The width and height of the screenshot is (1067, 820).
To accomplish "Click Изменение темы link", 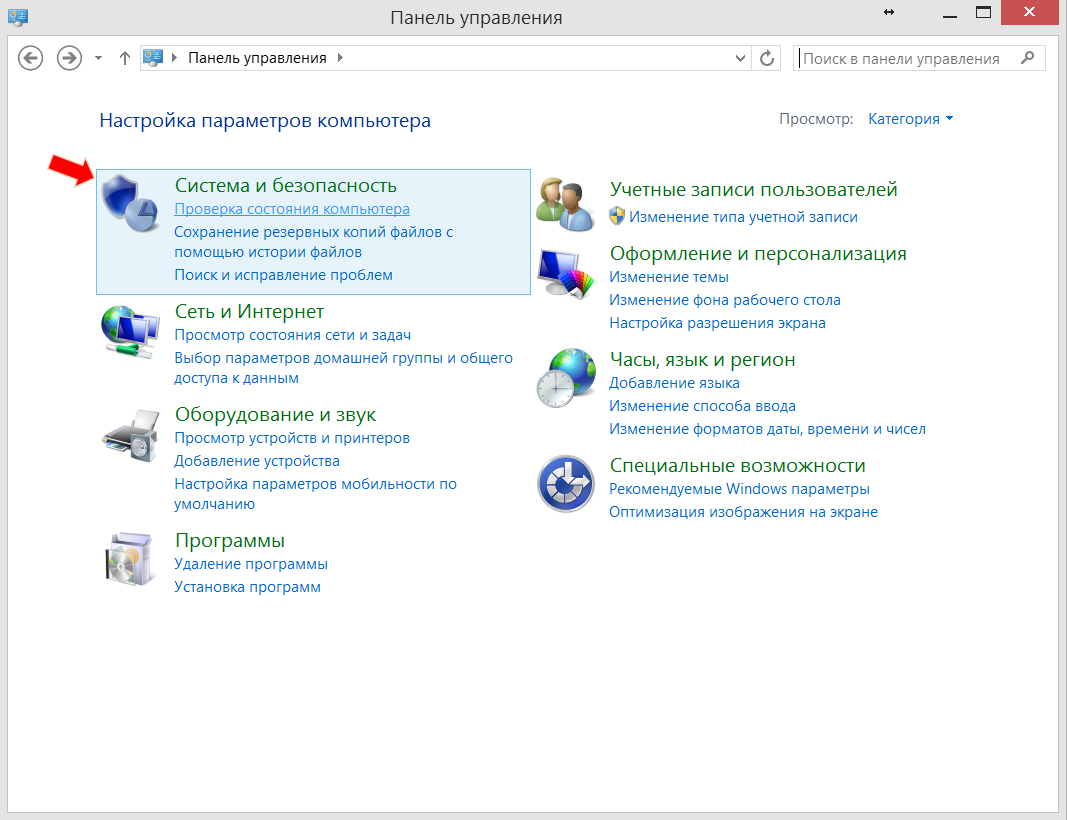I will [x=669, y=277].
